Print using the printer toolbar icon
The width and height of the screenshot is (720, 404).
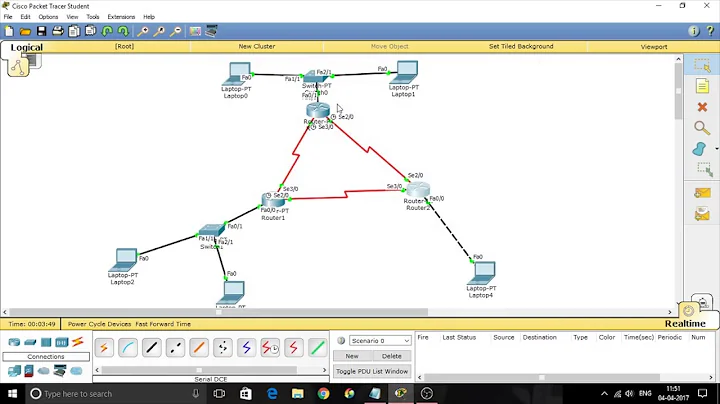point(58,31)
